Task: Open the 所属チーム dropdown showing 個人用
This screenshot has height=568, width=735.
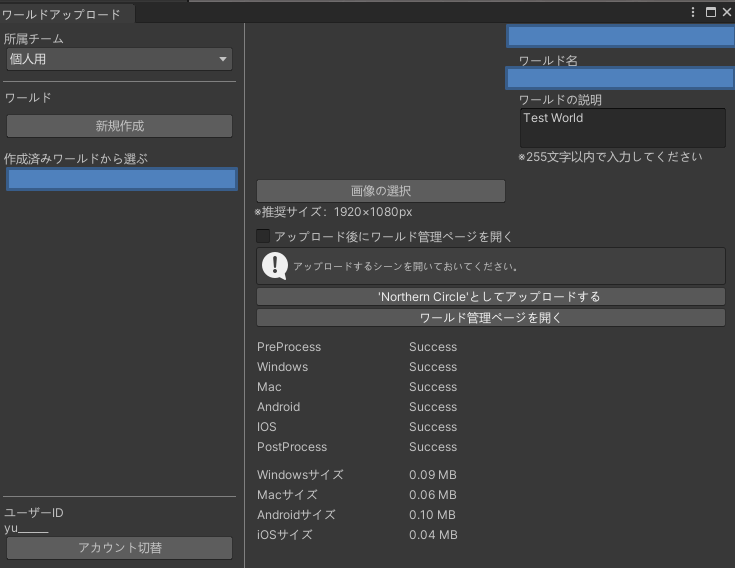Action: tap(118, 59)
